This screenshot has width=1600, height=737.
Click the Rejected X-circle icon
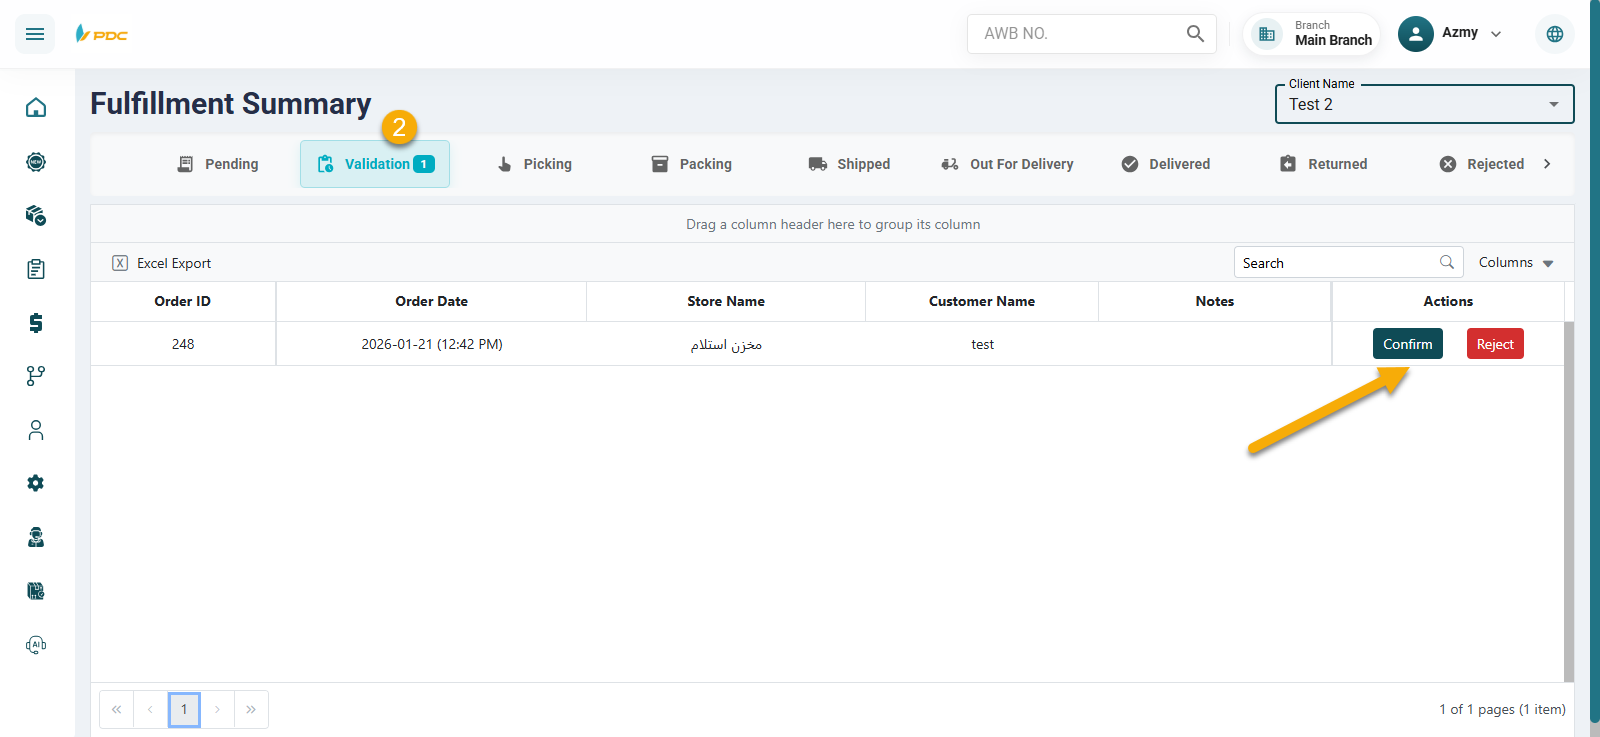[x=1448, y=164]
